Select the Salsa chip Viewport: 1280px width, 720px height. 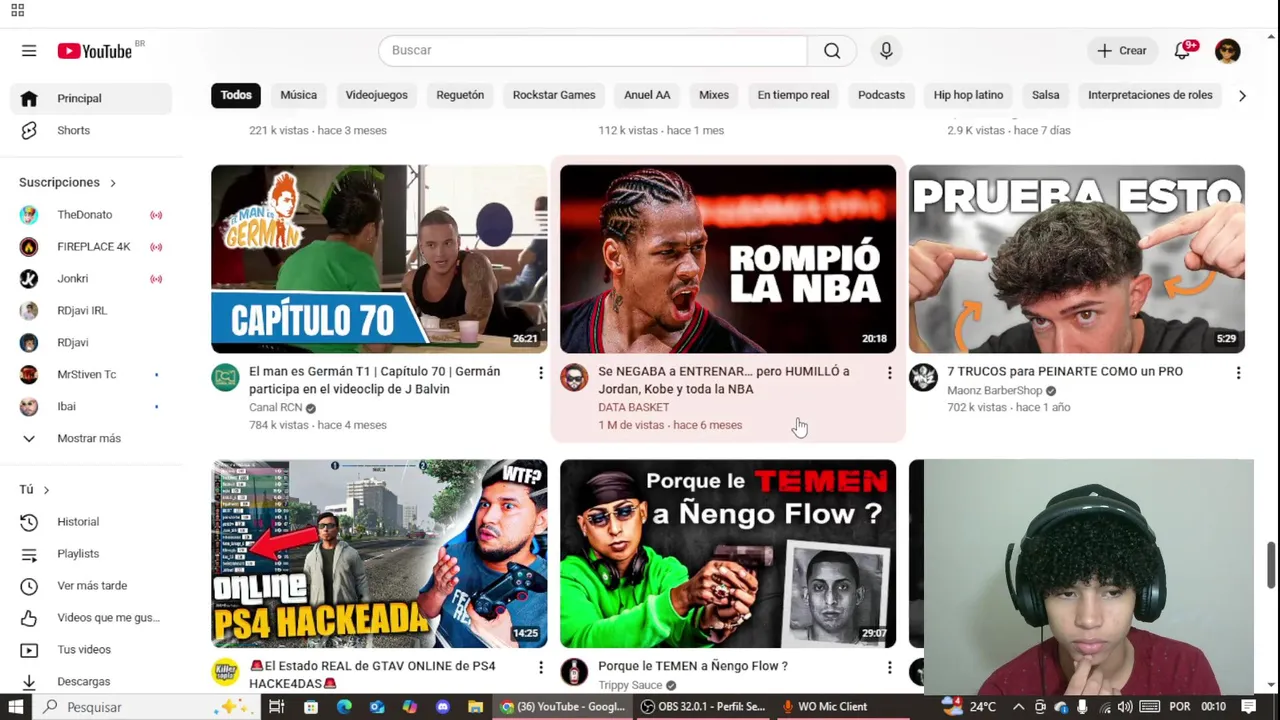click(x=1045, y=95)
